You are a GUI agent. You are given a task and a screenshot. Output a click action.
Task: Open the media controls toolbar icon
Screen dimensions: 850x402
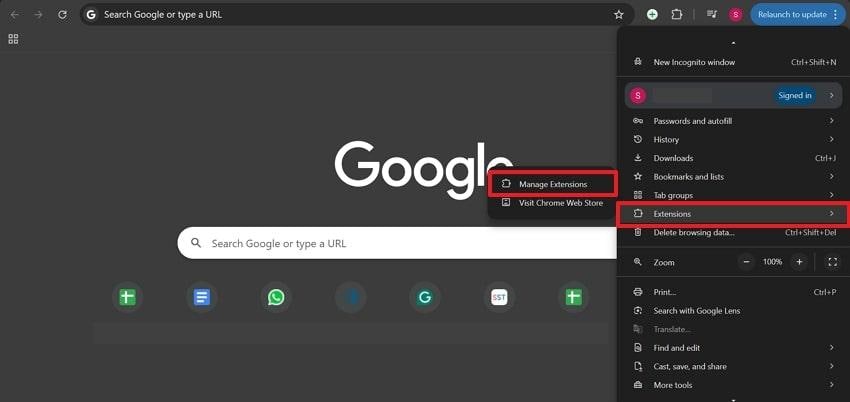pos(712,15)
